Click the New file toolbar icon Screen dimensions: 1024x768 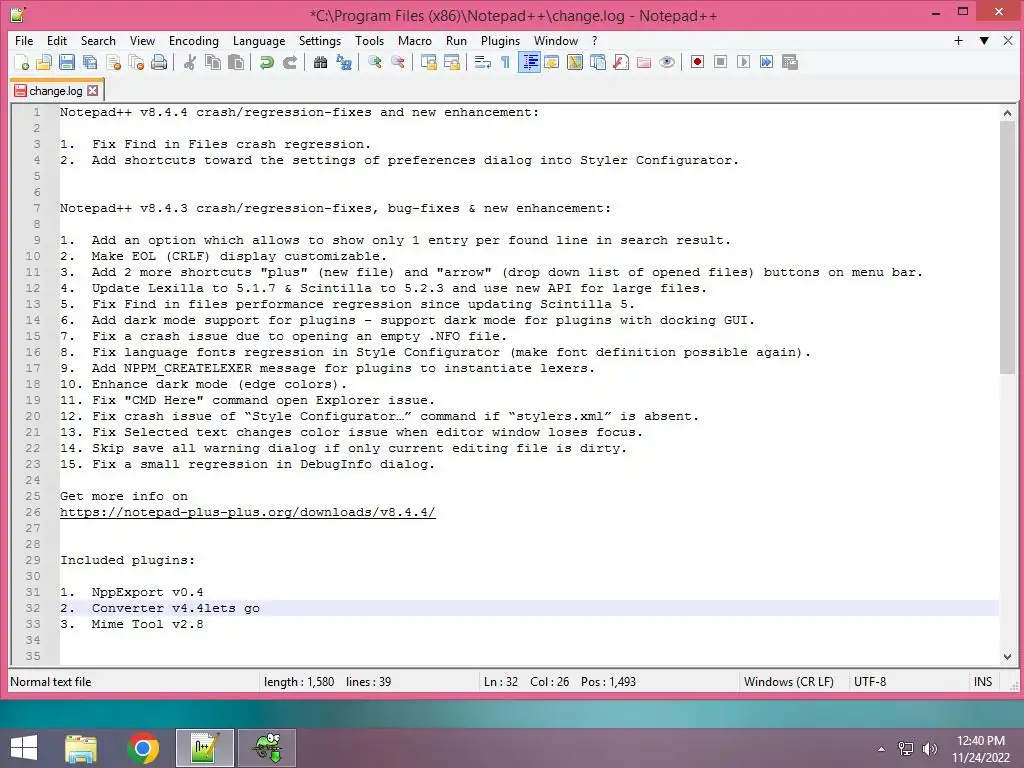(x=22, y=62)
